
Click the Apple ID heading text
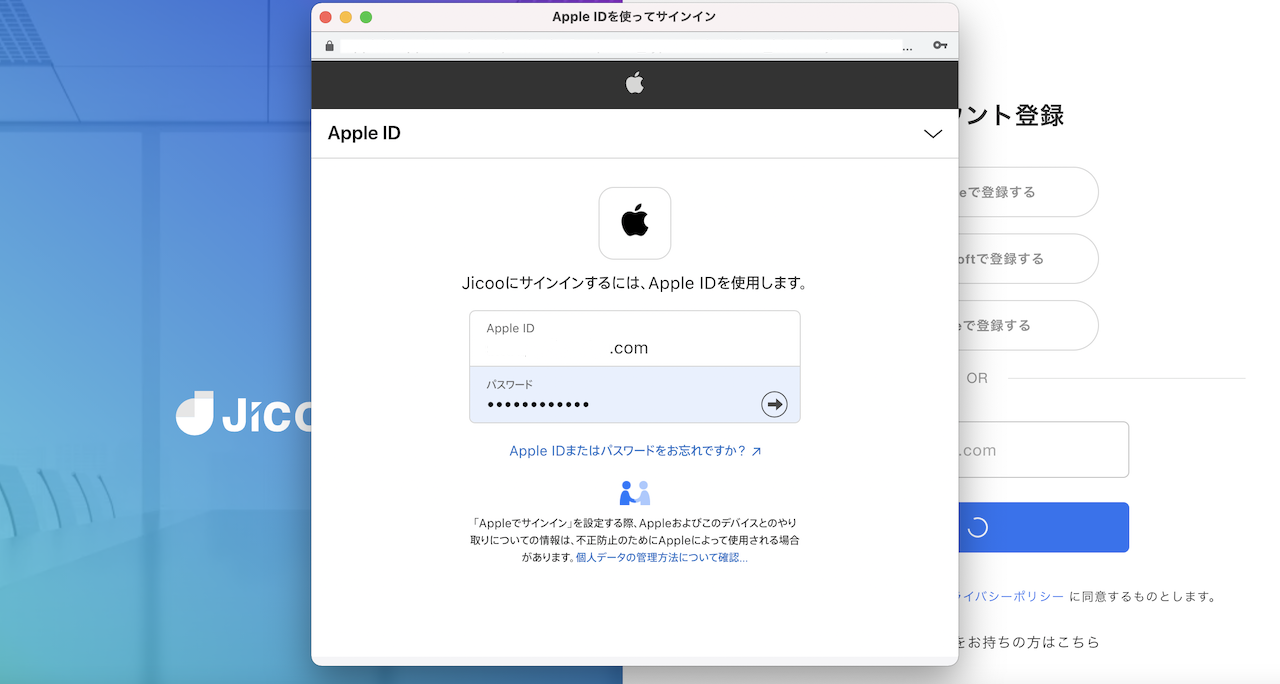pos(364,133)
